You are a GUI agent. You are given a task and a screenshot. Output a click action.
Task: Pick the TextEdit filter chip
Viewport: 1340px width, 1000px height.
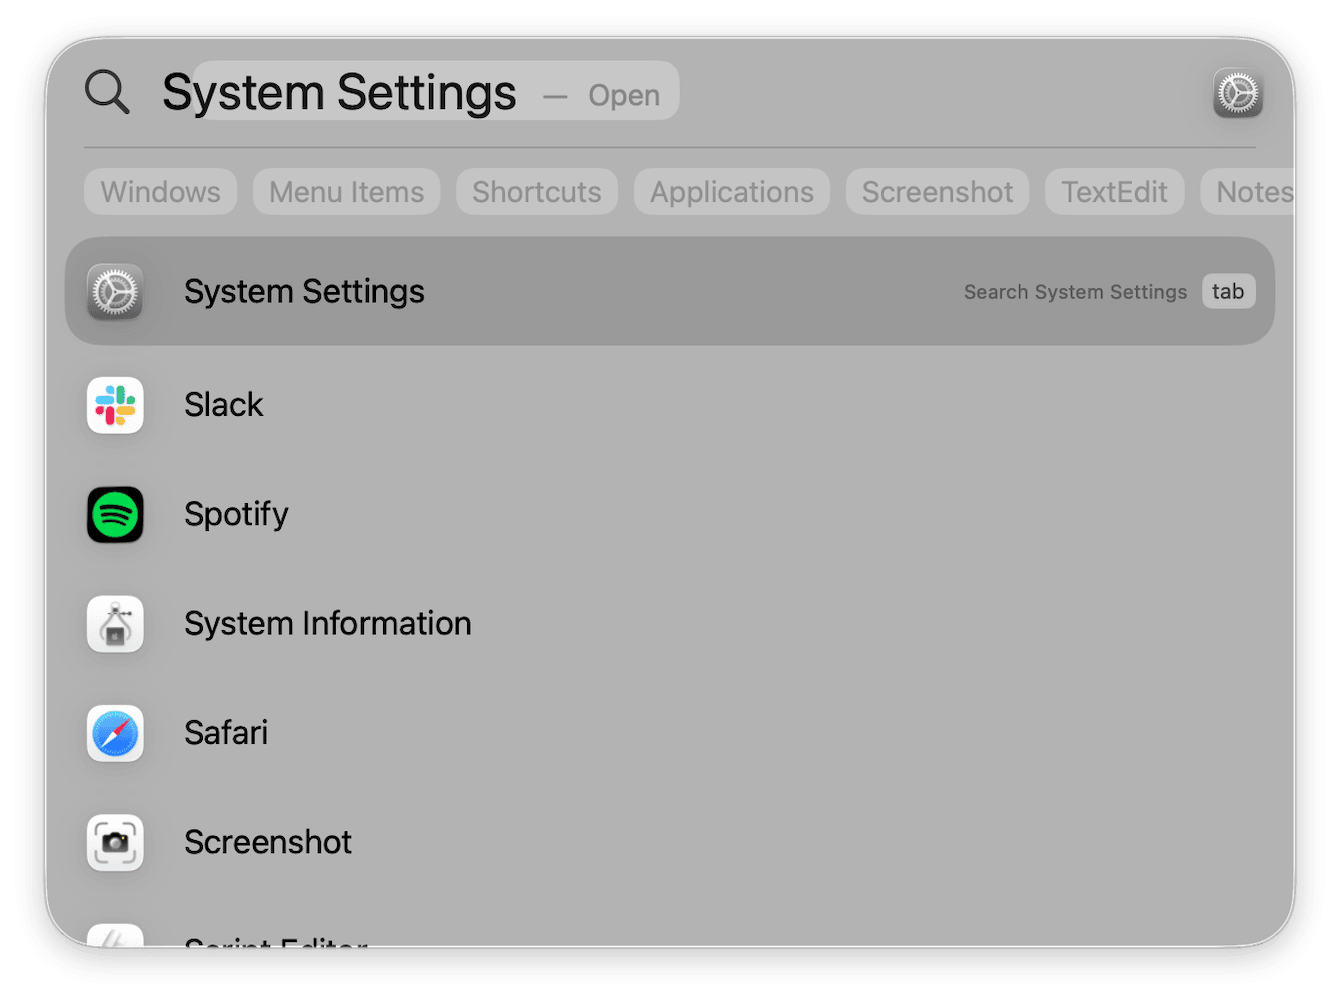click(1114, 192)
